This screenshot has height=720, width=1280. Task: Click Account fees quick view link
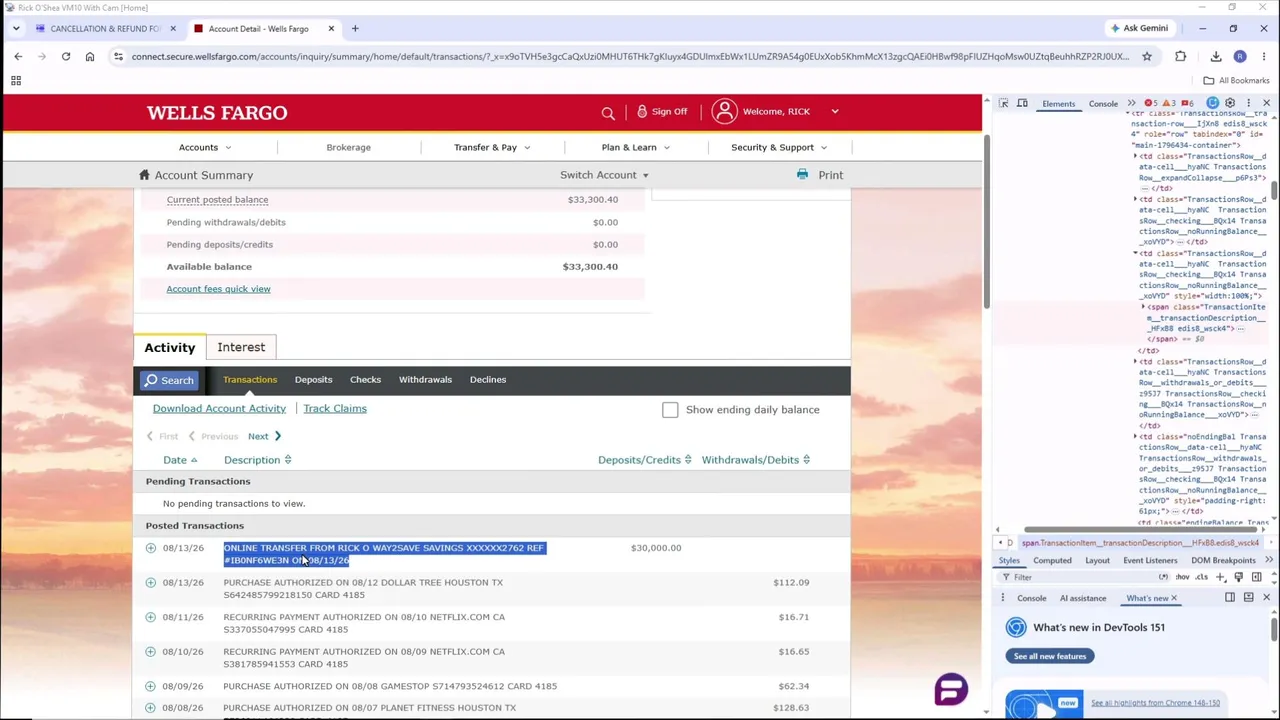click(x=218, y=289)
